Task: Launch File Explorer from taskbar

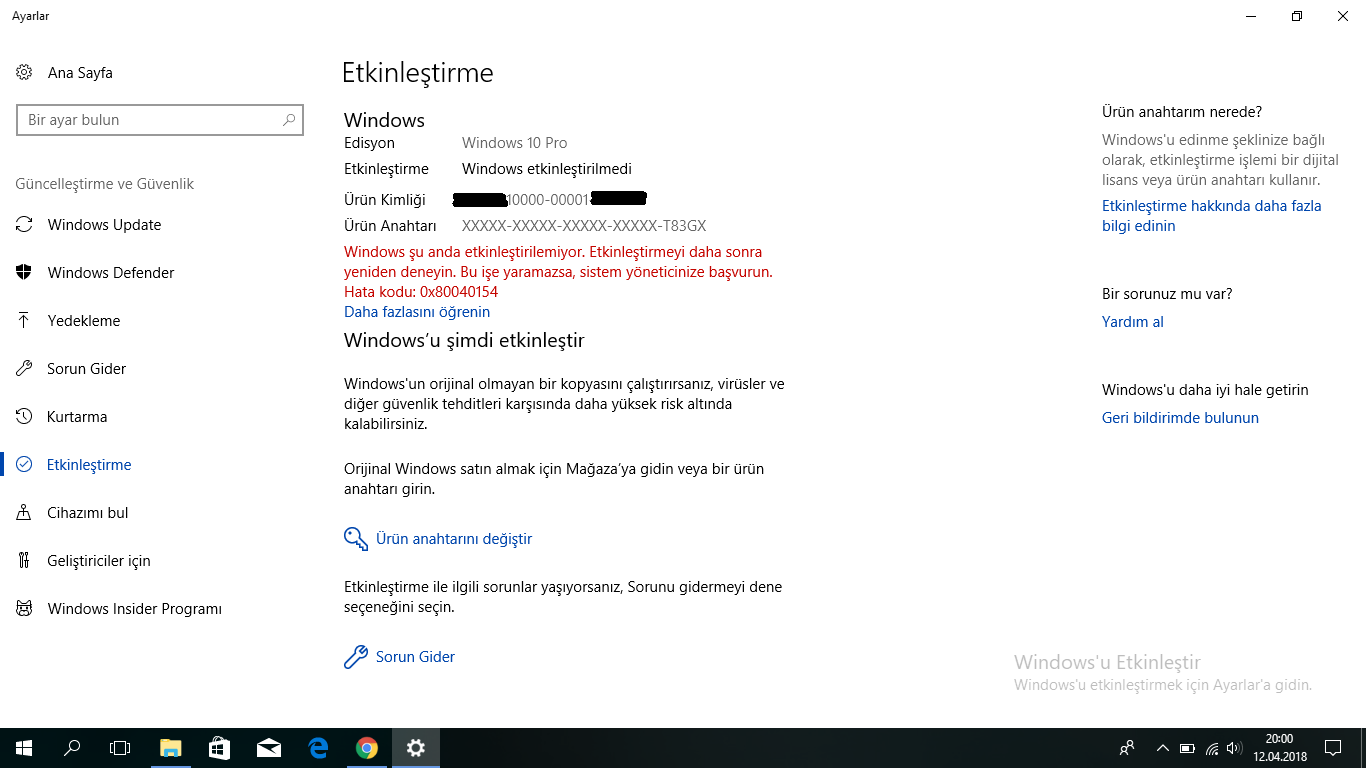Action: point(171,748)
